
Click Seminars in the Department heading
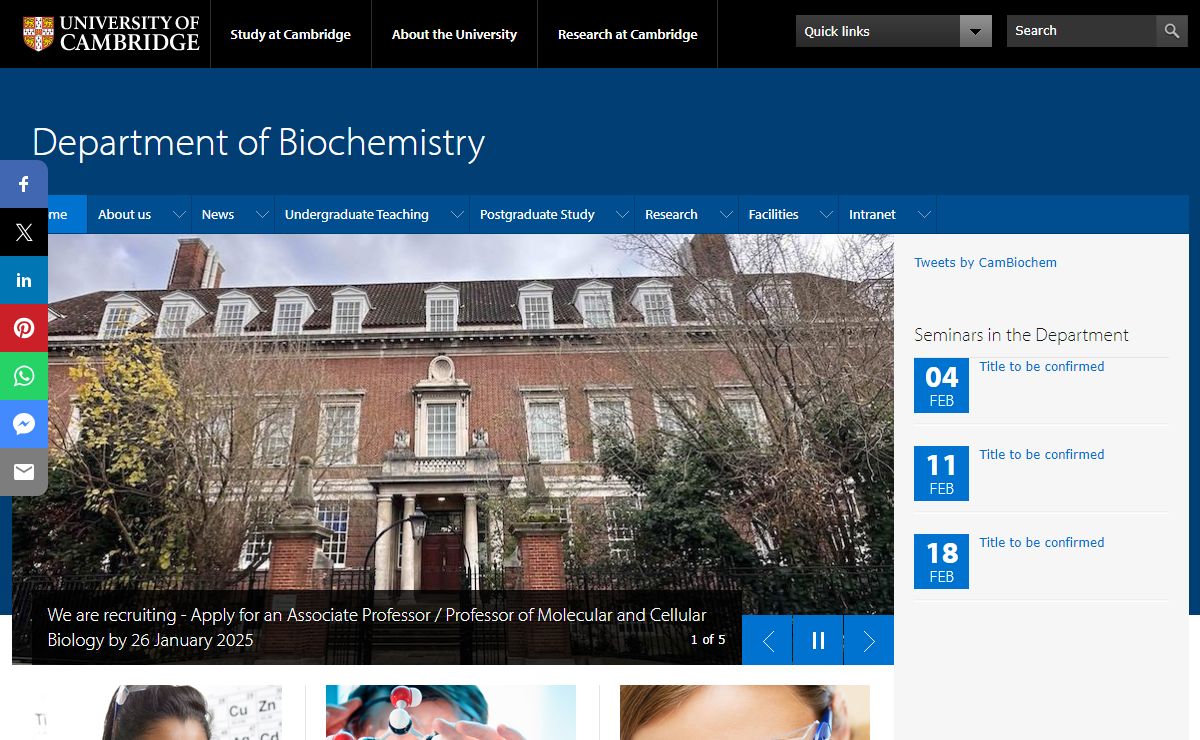pyautogui.click(x=1021, y=335)
